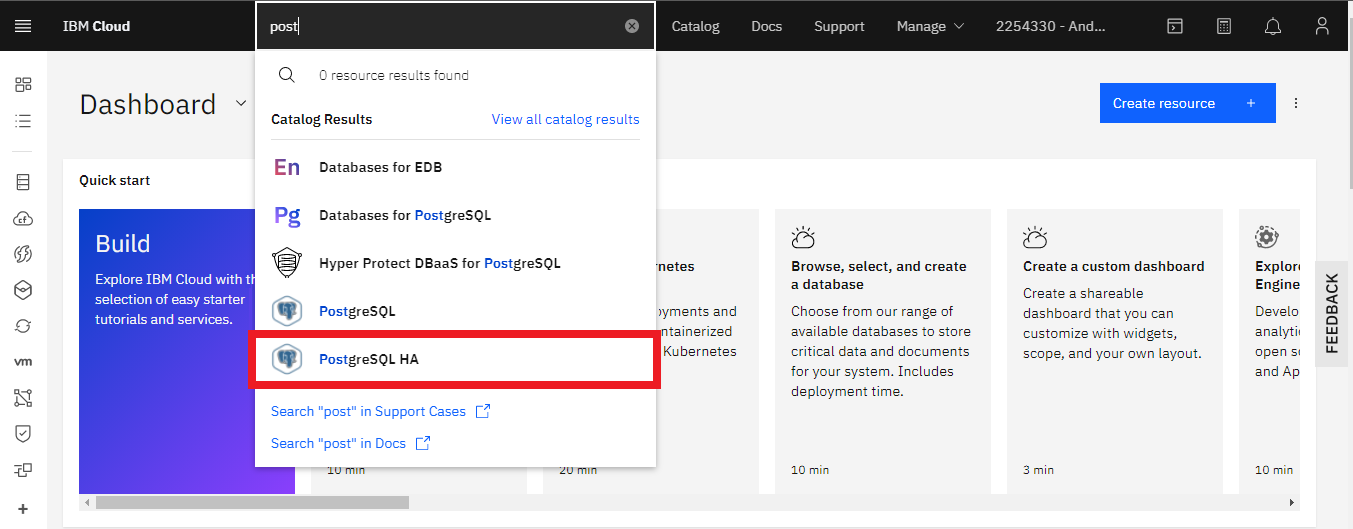Open Security shield sidebar icon
Screen dimensions: 1353x529
pos(23,434)
